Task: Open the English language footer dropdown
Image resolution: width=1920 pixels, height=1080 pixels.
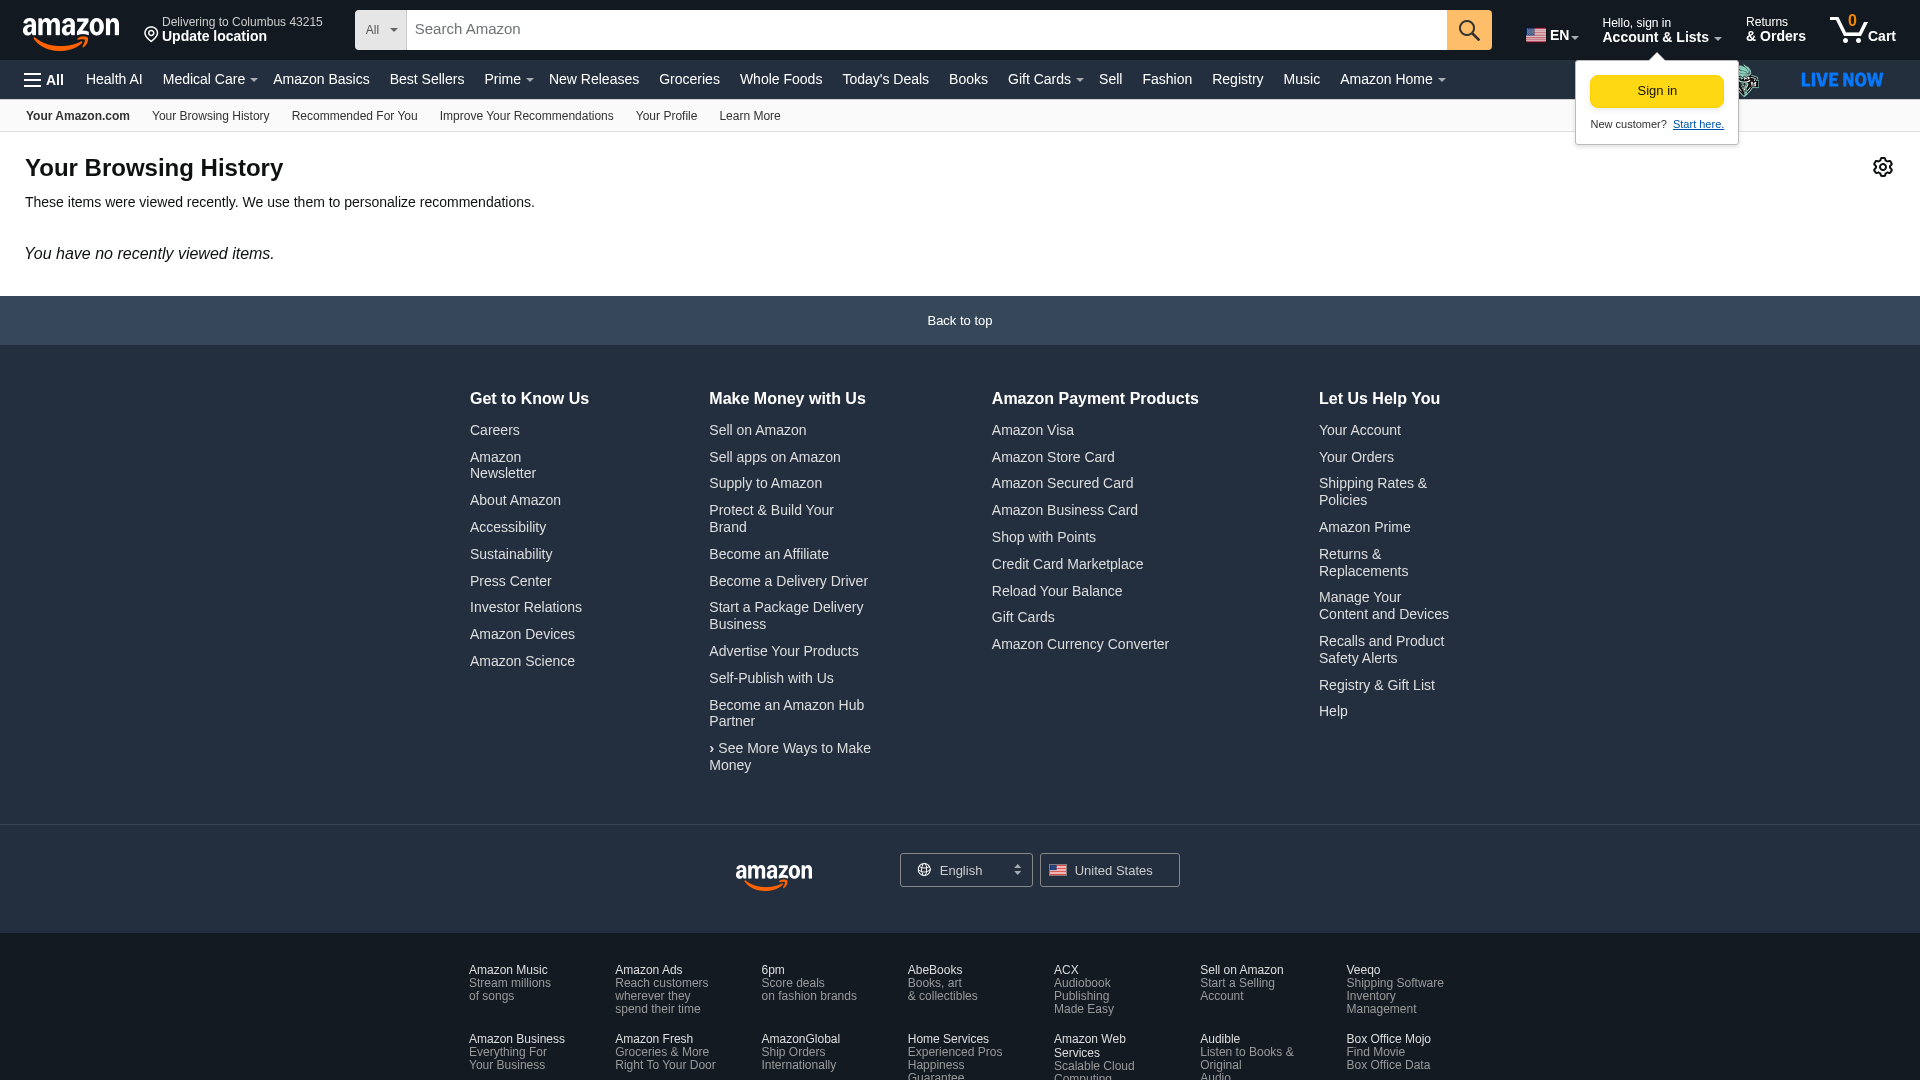Action: pos(966,870)
